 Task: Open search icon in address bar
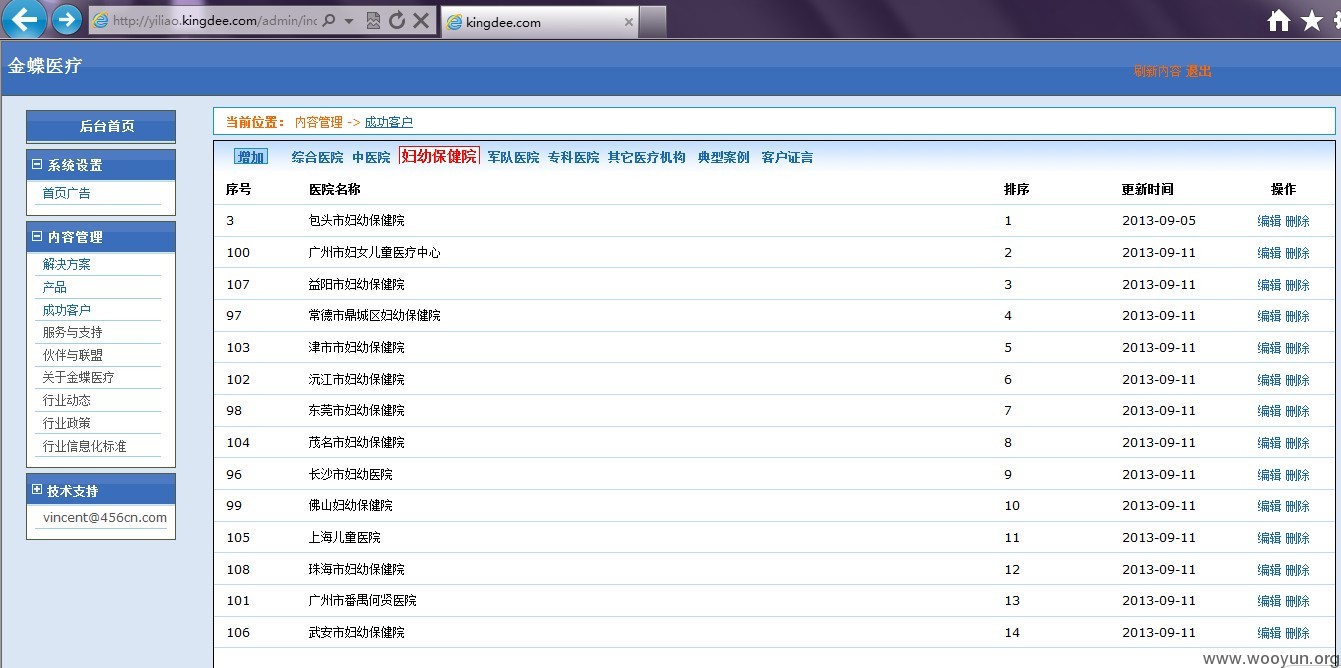329,21
